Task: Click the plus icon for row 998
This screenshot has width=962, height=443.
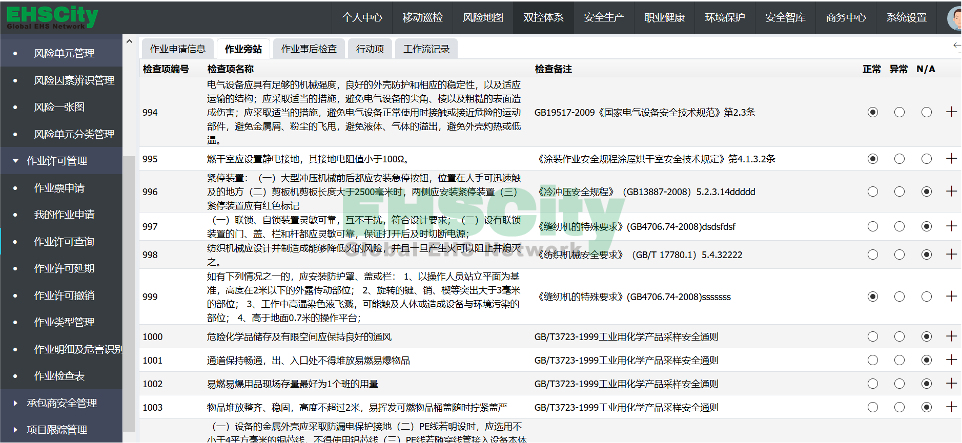Action: pos(951,255)
